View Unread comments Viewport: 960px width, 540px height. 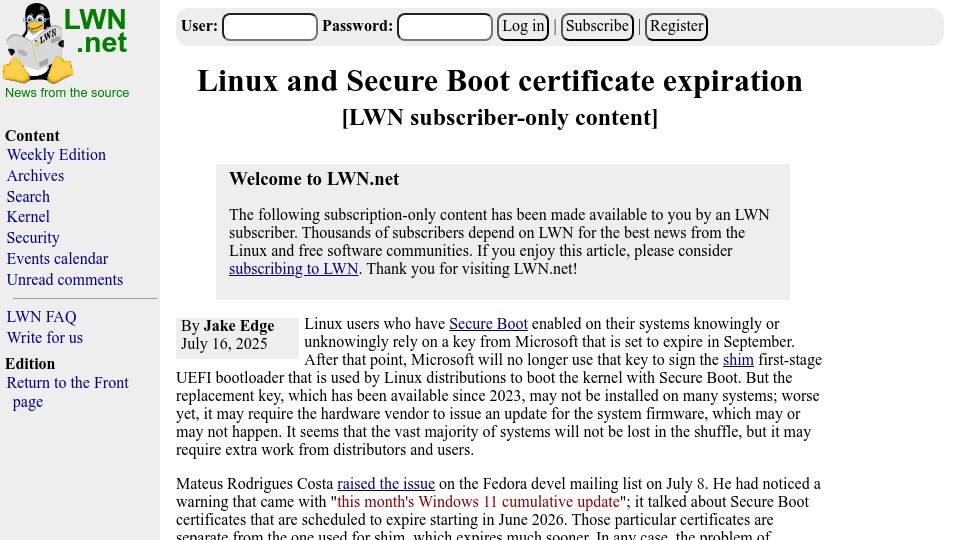(65, 279)
